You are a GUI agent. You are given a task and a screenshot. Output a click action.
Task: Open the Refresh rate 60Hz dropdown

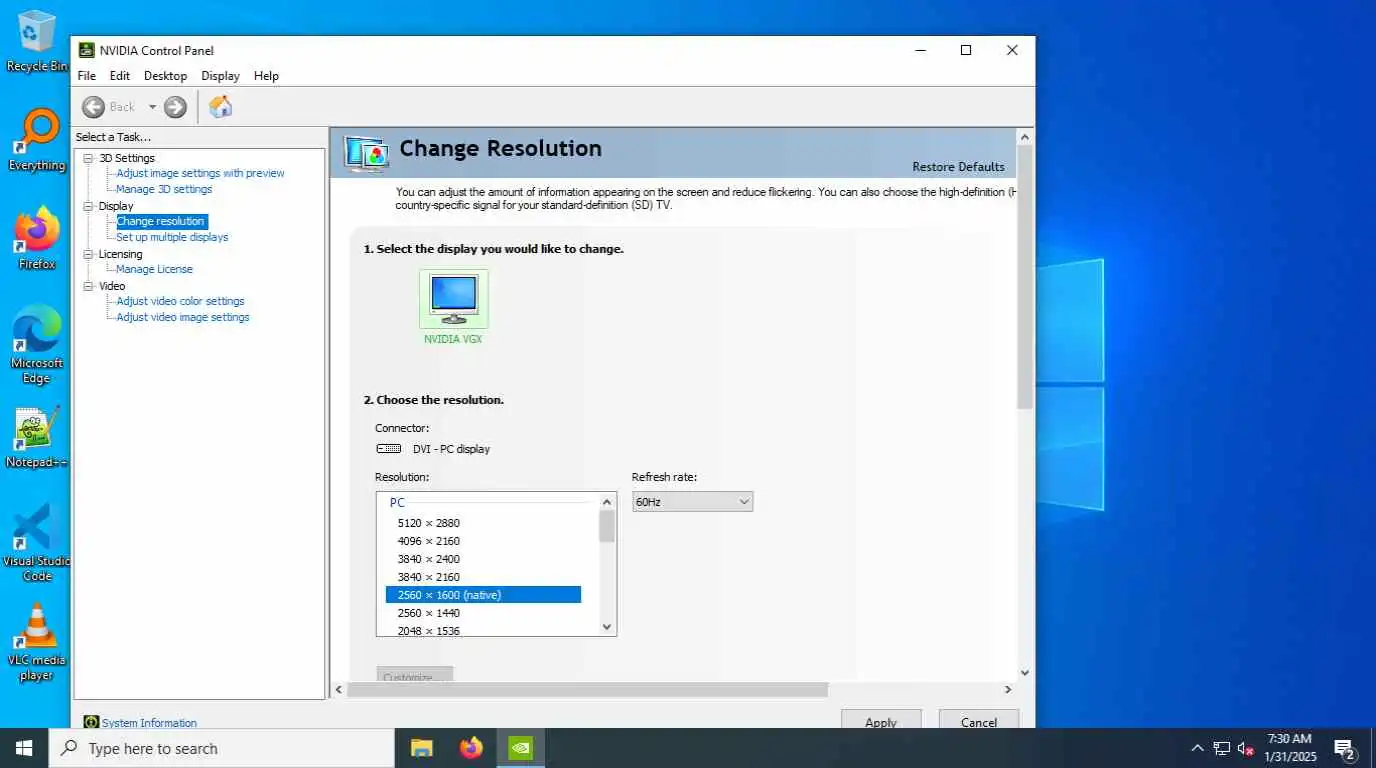[692, 502]
